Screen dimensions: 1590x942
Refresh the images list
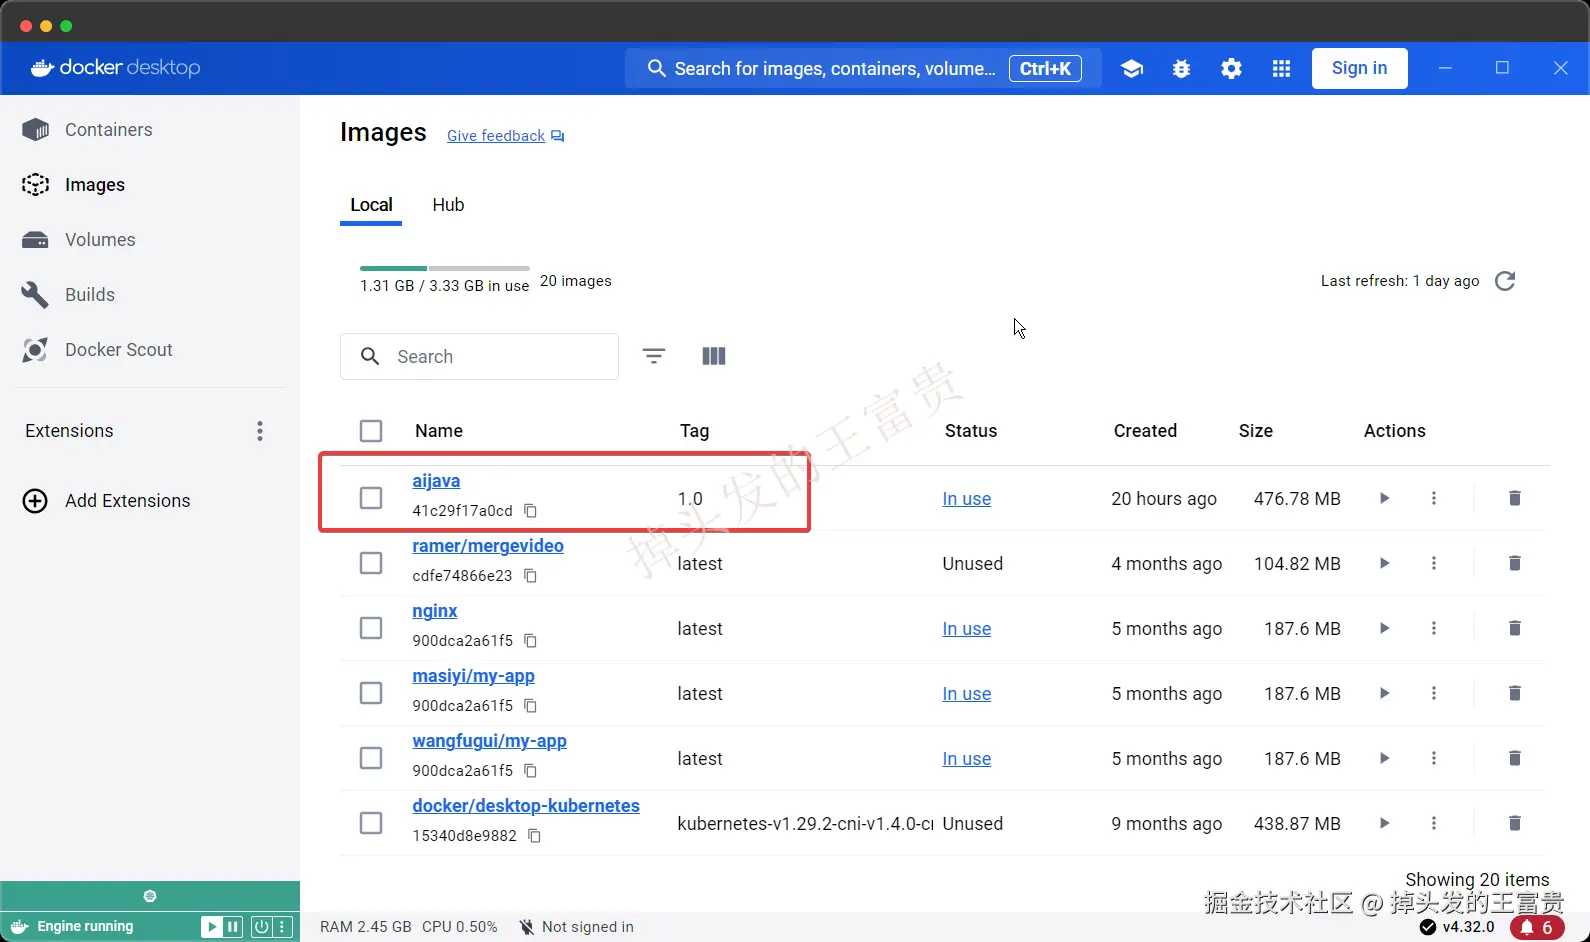(x=1505, y=281)
